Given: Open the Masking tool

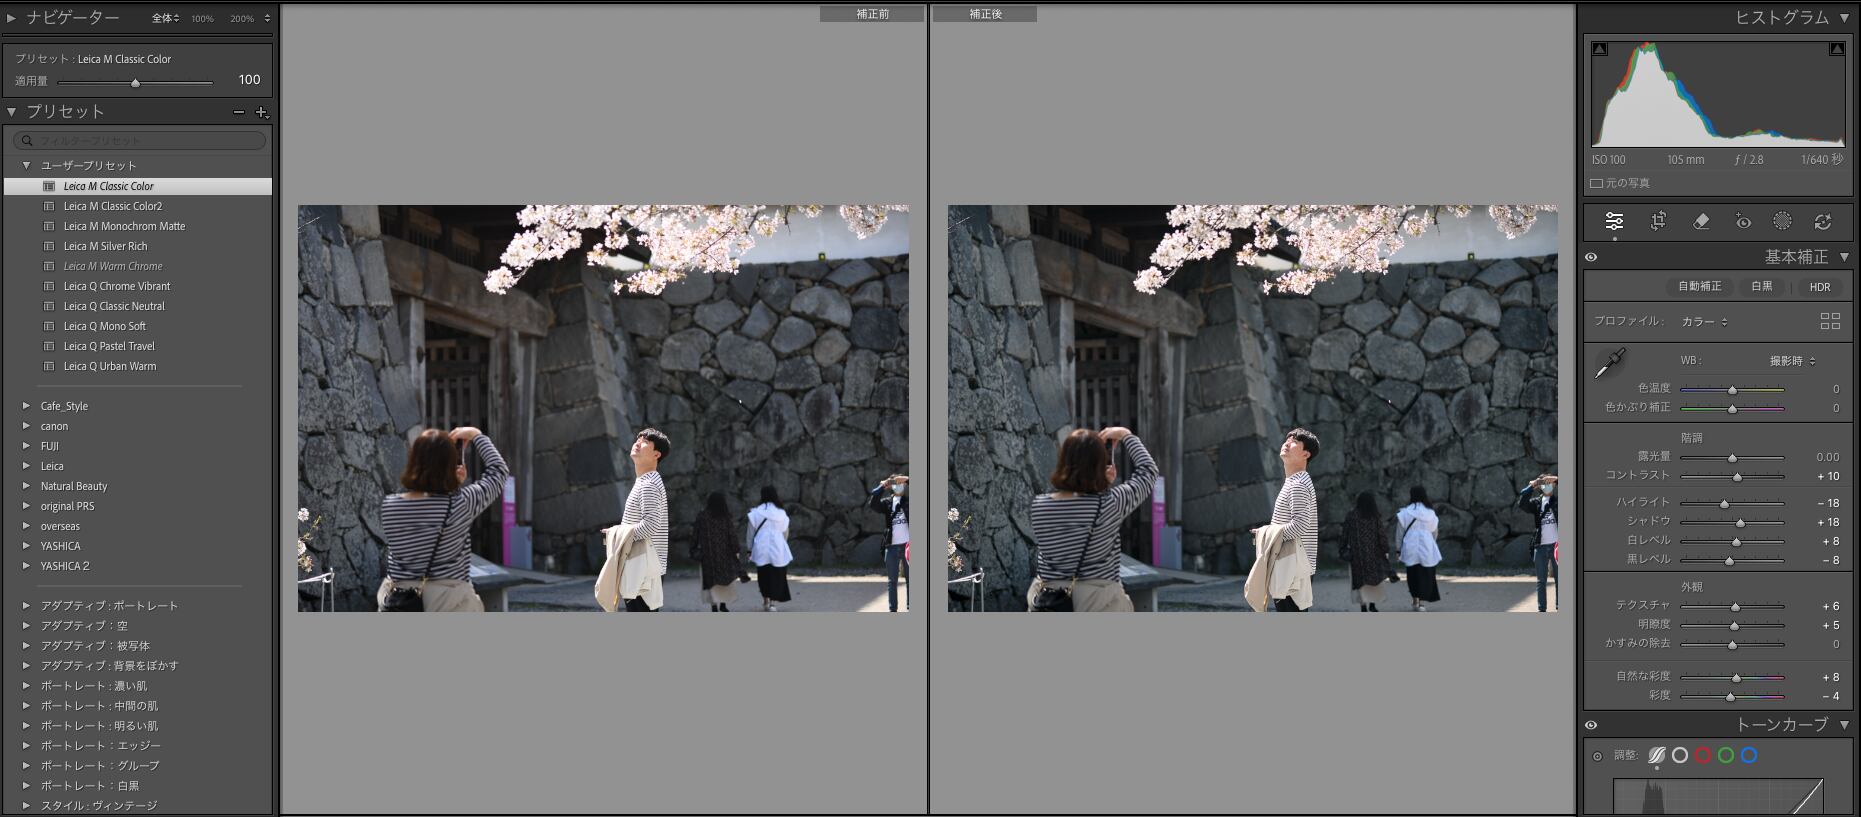Looking at the screenshot, I should point(1782,221).
